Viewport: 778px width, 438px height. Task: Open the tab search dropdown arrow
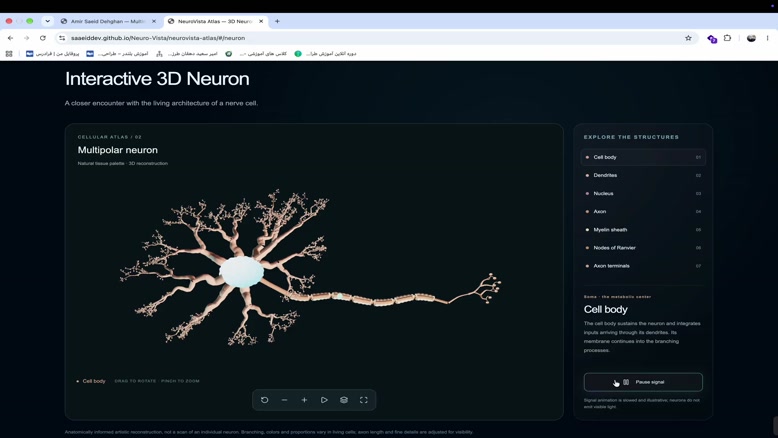tap(47, 21)
